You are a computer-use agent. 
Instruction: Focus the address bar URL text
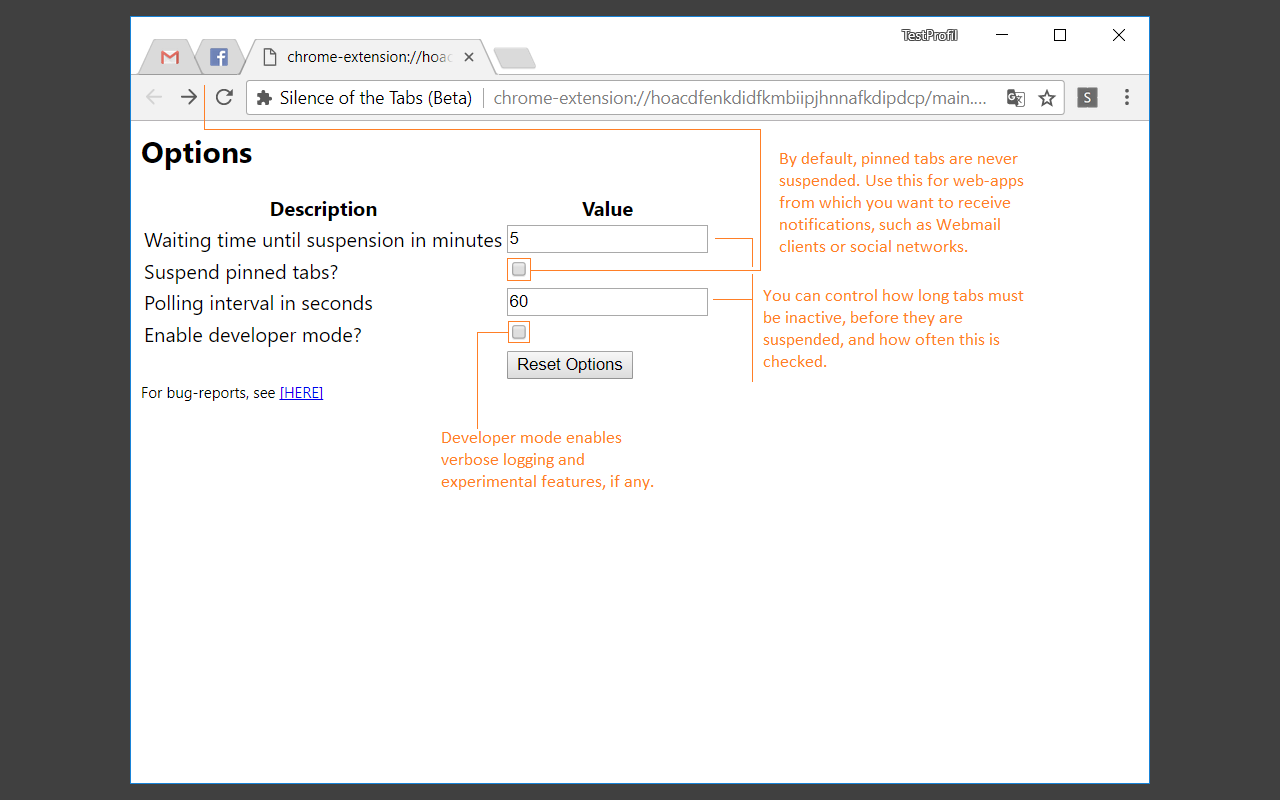pos(740,98)
